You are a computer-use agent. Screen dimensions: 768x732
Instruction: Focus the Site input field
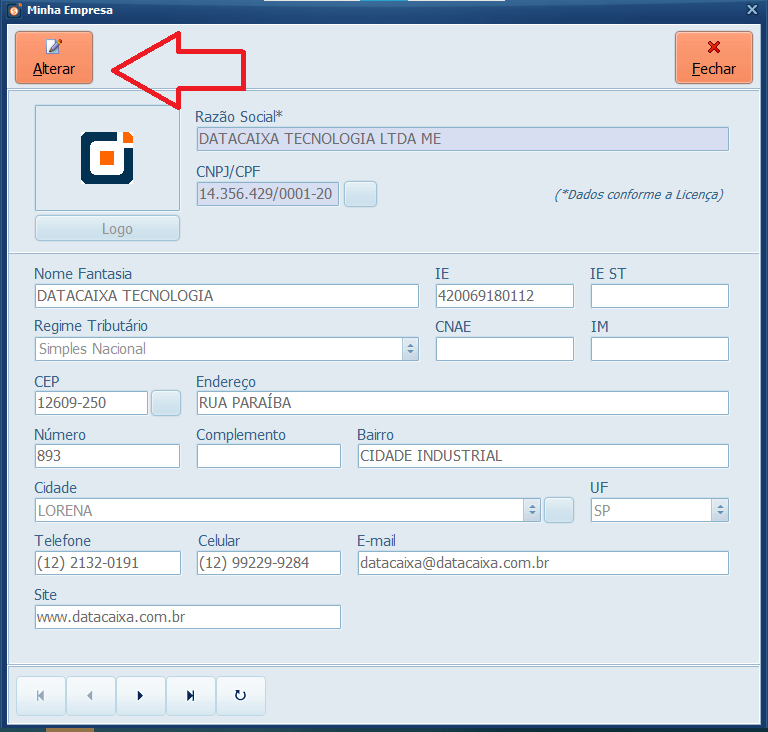[187, 617]
